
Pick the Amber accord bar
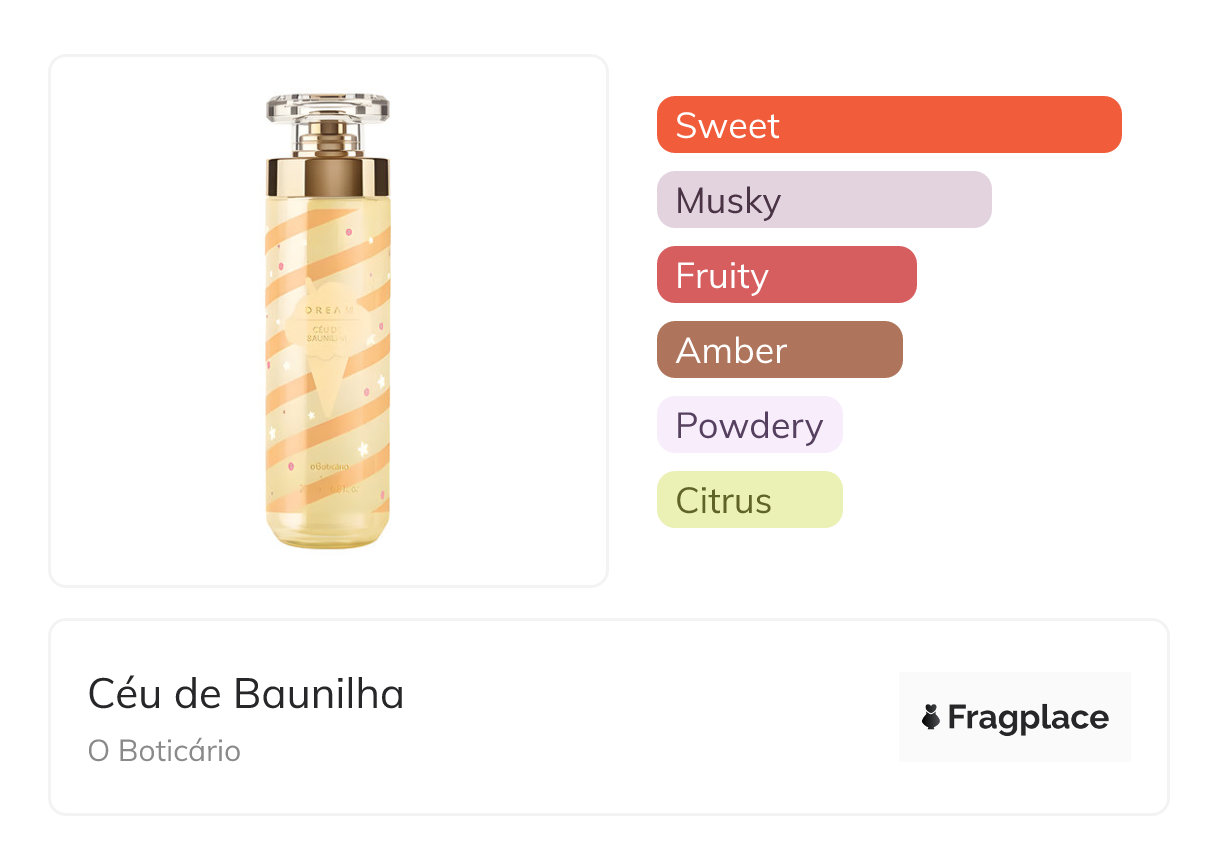click(x=779, y=350)
